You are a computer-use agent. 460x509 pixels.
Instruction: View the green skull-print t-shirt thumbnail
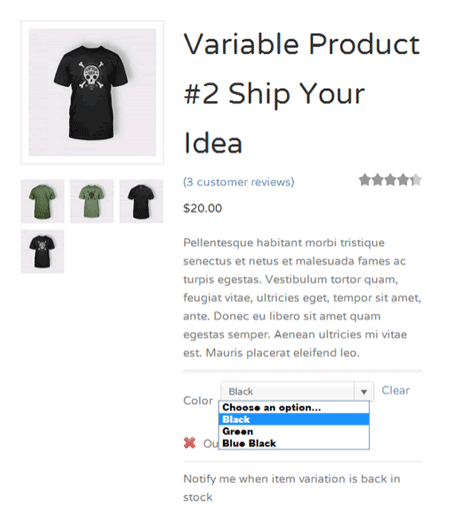[x=92, y=201]
